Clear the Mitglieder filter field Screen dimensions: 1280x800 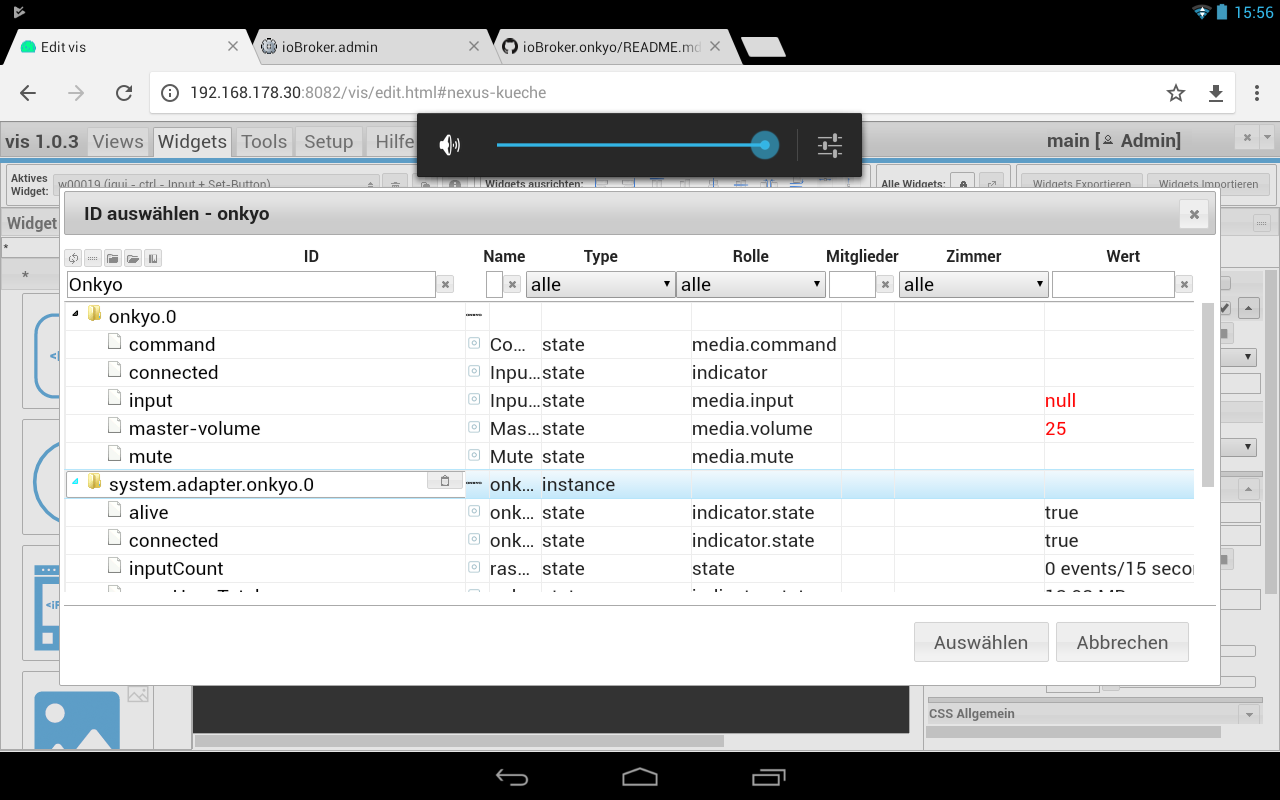coord(885,285)
